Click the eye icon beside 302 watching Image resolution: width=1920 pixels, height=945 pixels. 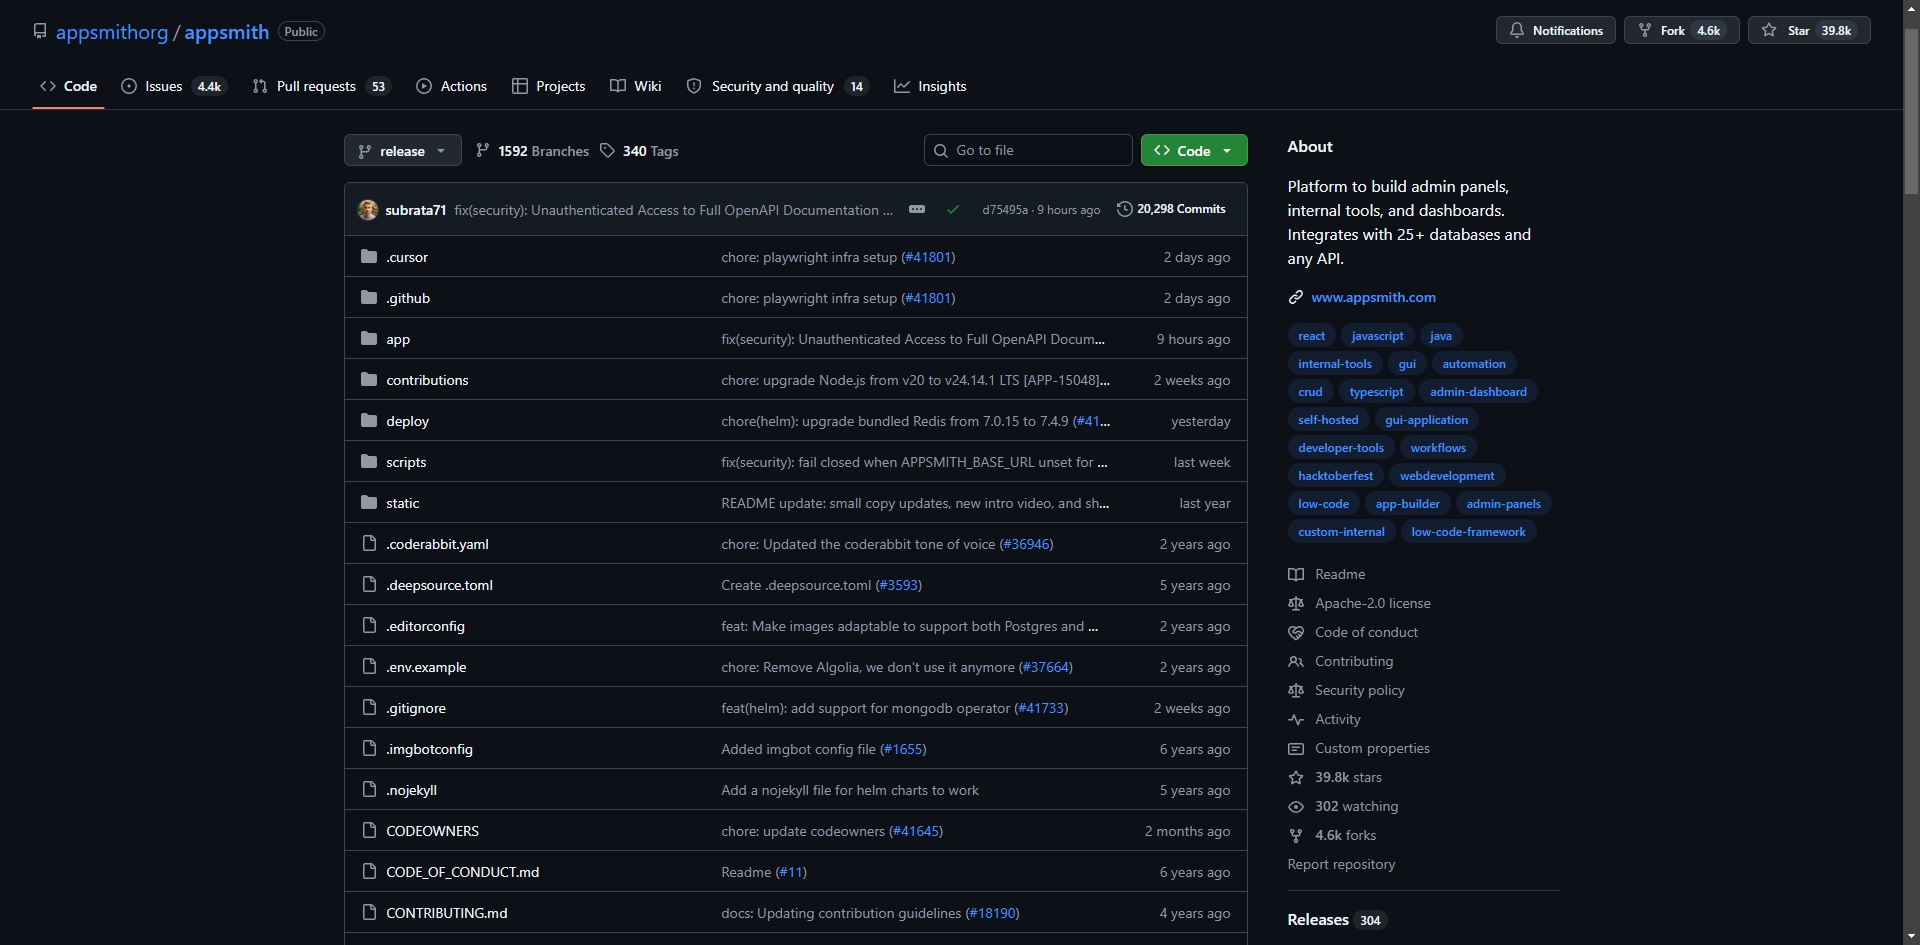pyautogui.click(x=1296, y=806)
